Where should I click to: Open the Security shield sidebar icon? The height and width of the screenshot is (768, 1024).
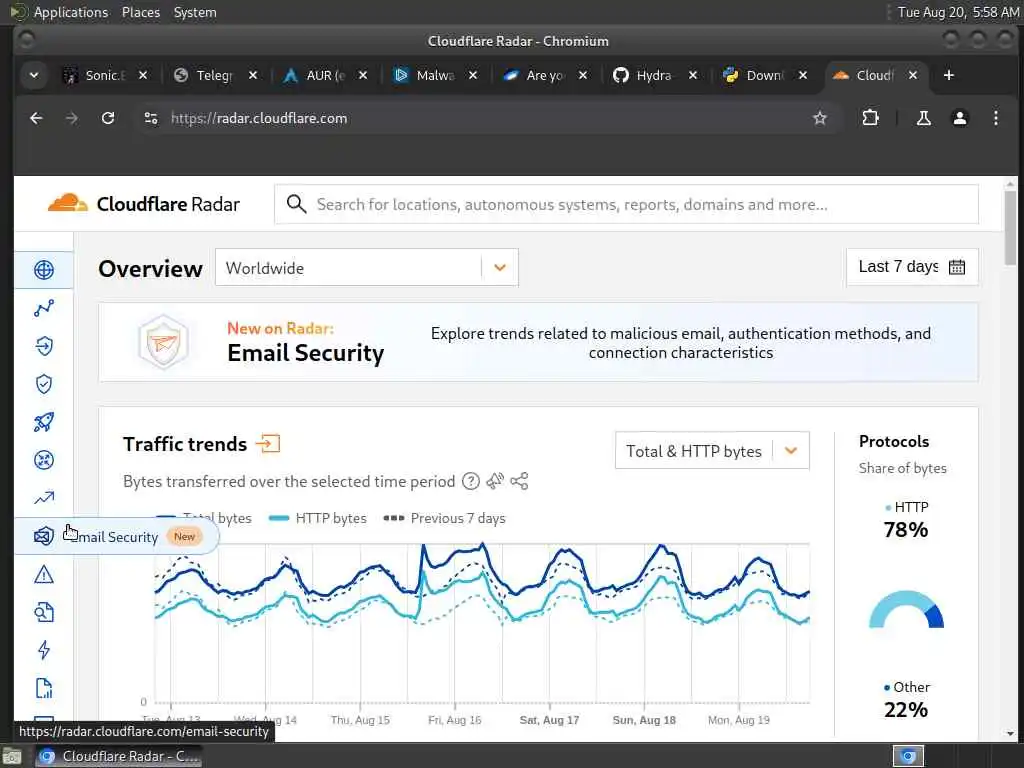44,384
